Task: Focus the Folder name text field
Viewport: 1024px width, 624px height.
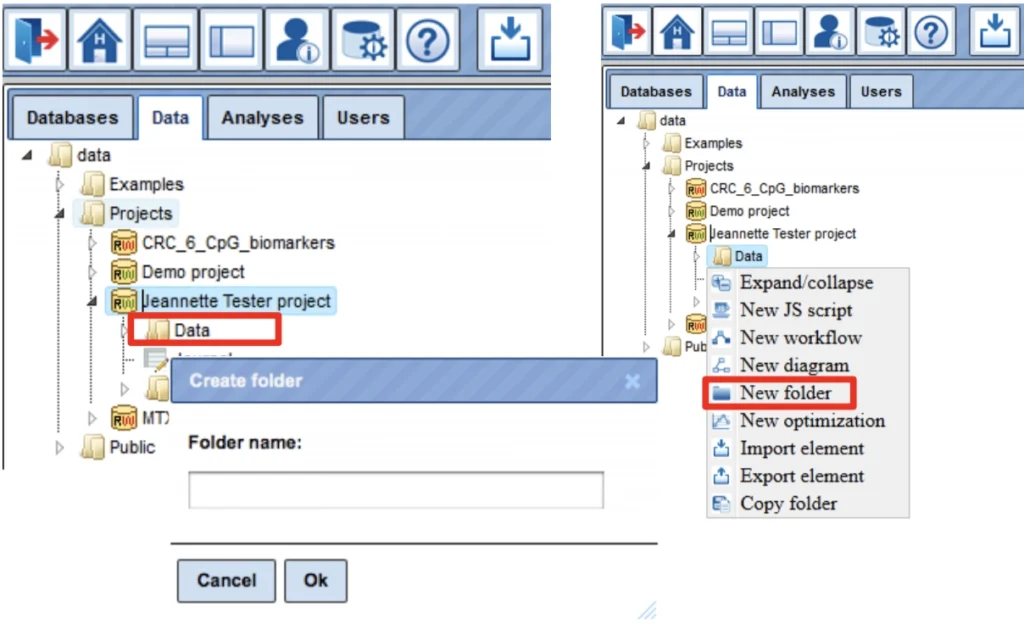Action: pyautogui.click(x=395, y=490)
